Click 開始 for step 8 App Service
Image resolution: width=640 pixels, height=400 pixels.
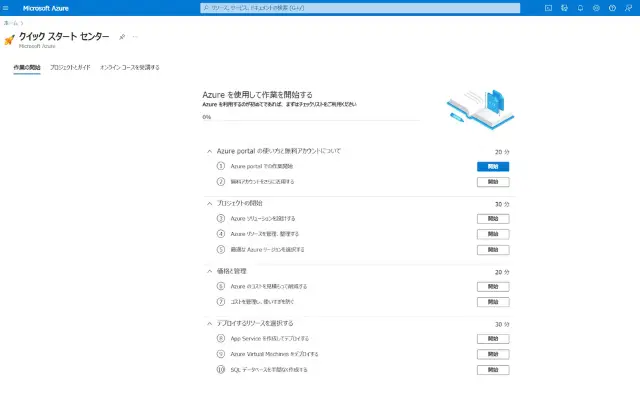click(493, 339)
